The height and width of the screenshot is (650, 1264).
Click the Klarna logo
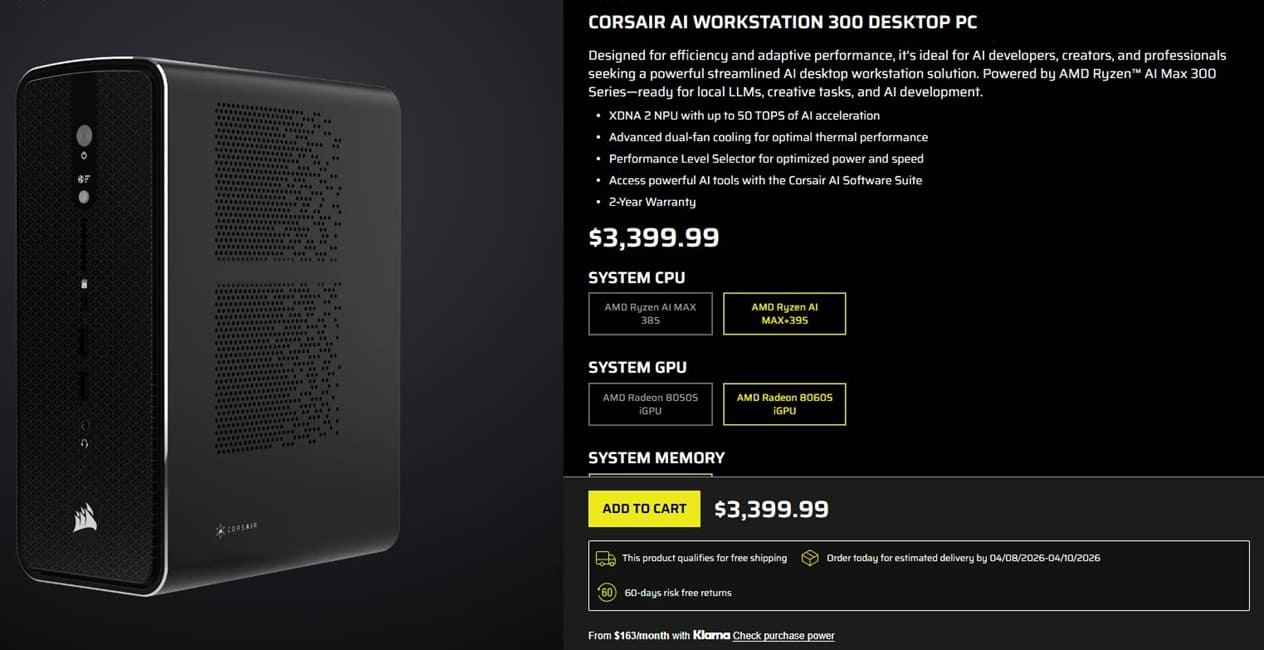tap(711, 635)
